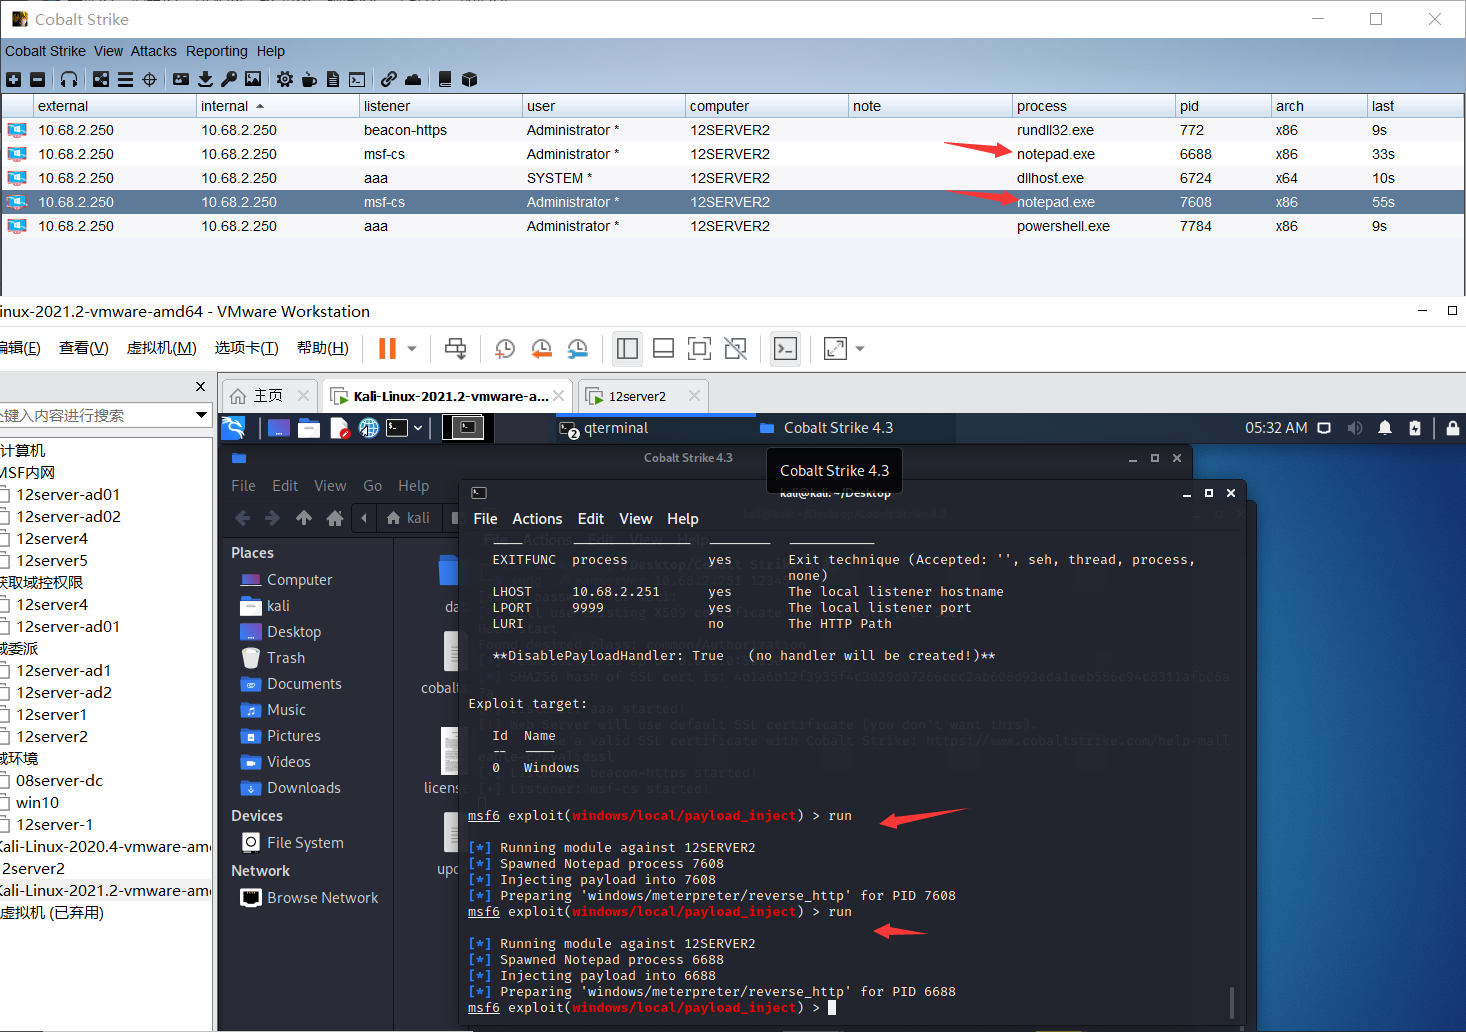The height and width of the screenshot is (1032, 1466).
Task: Open VMware 虚拟机(M) menu
Action: click(161, 348)
